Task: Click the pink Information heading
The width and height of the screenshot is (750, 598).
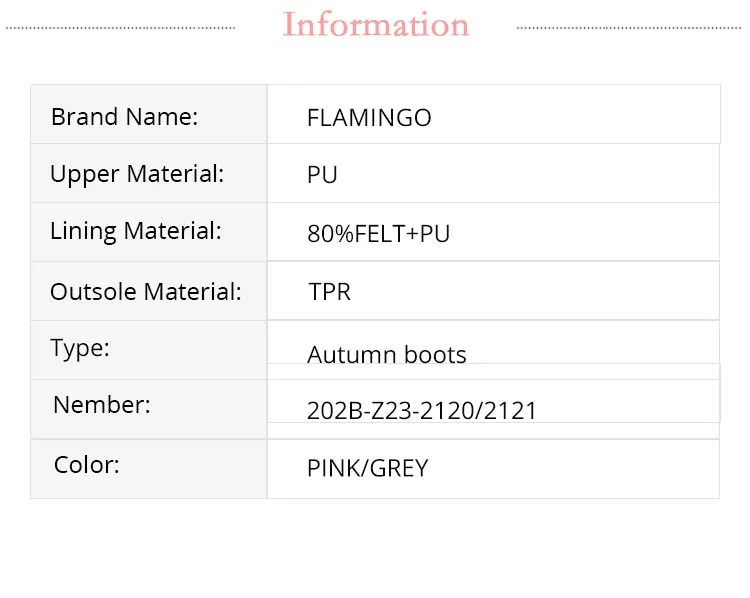Action: click(376, 24)
